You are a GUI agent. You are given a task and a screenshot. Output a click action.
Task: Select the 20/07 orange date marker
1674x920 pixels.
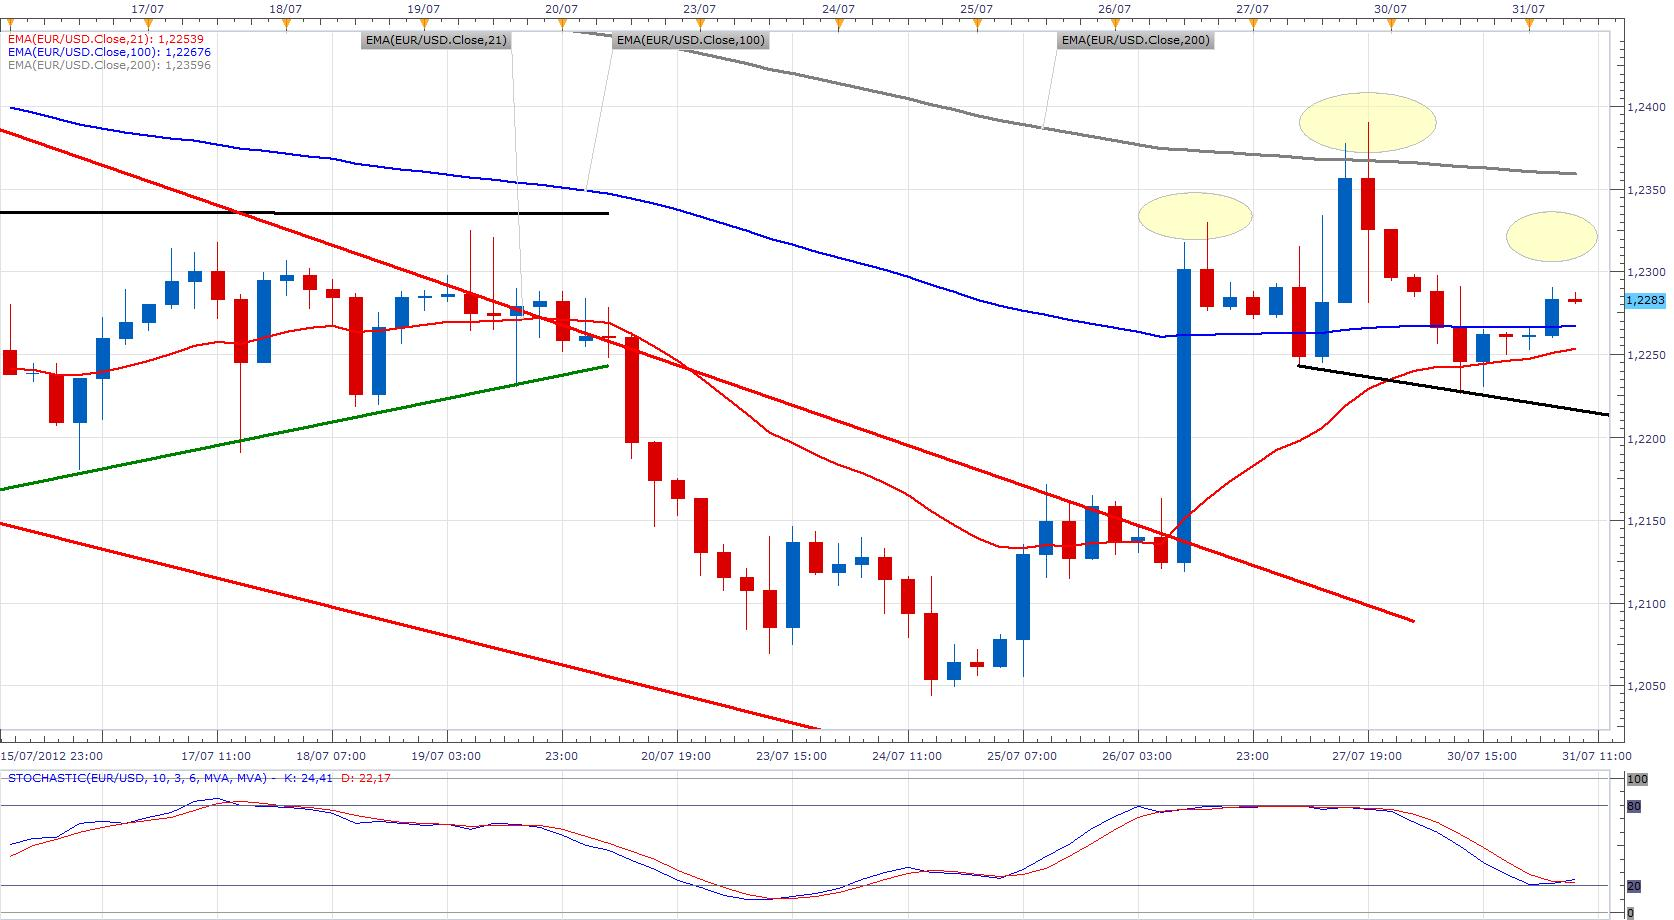pyautogui.click(x=562, y=24)
